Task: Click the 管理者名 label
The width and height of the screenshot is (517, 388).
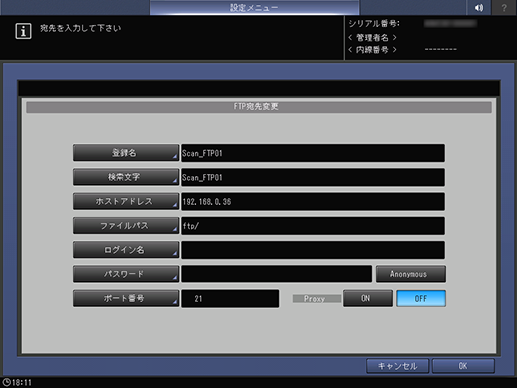Action: [372, 37]
